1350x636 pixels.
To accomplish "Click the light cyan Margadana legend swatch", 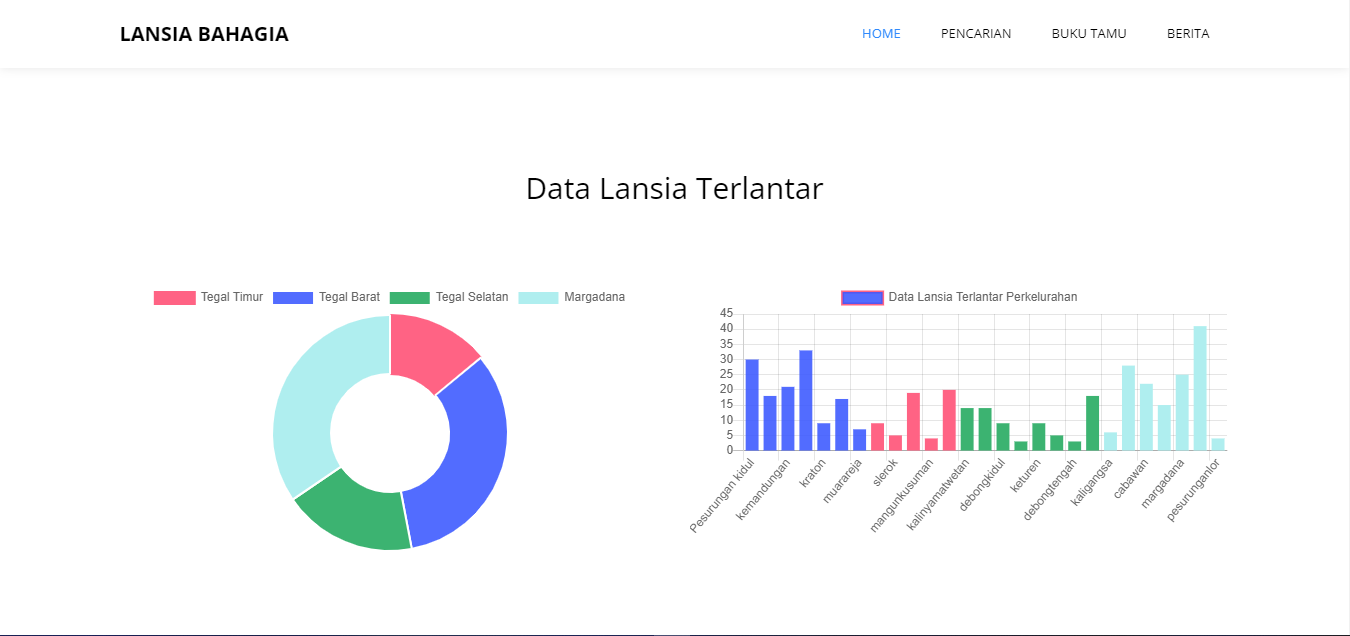I will click(539, 297).
